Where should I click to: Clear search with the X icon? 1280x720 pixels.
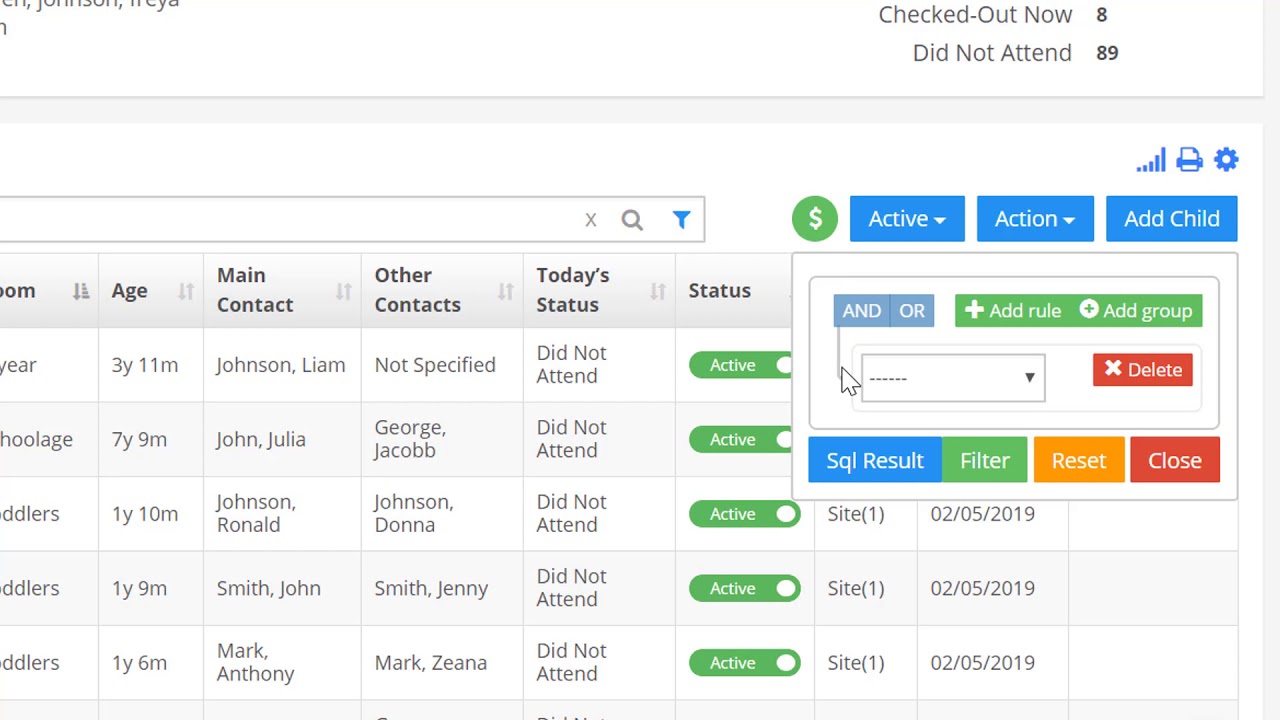(591, 220)
